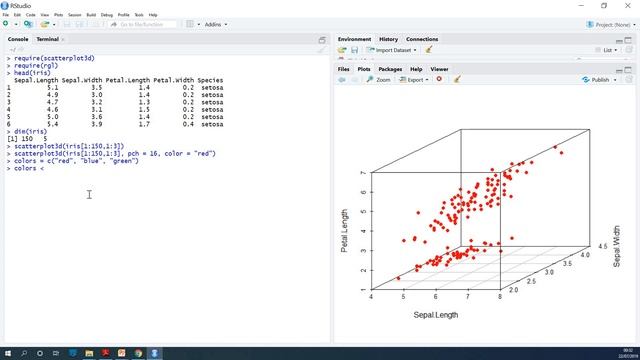
Task: Open the List view dropdown
Action: 607,50
